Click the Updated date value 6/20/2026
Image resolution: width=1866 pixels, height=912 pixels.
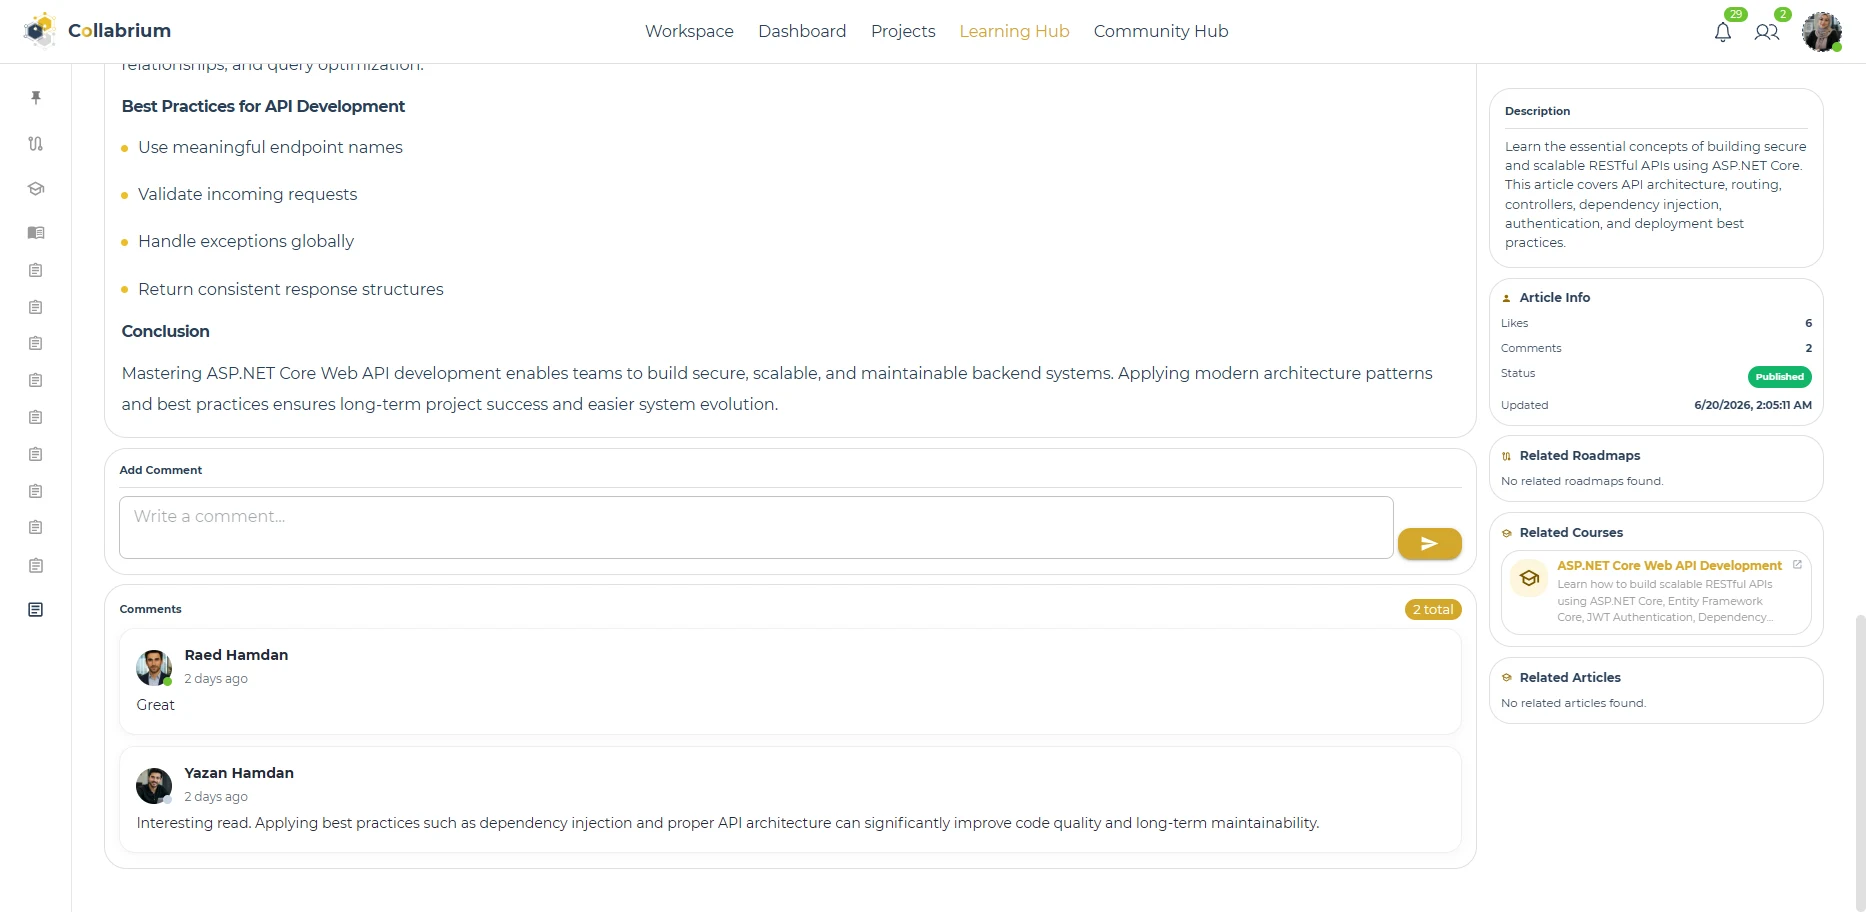pos(1753,405)
